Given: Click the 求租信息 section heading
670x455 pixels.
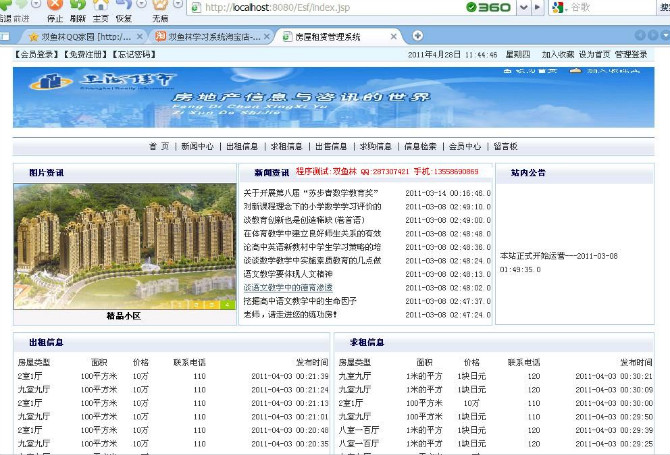Looking at the screenshot, I should (367, 343).
